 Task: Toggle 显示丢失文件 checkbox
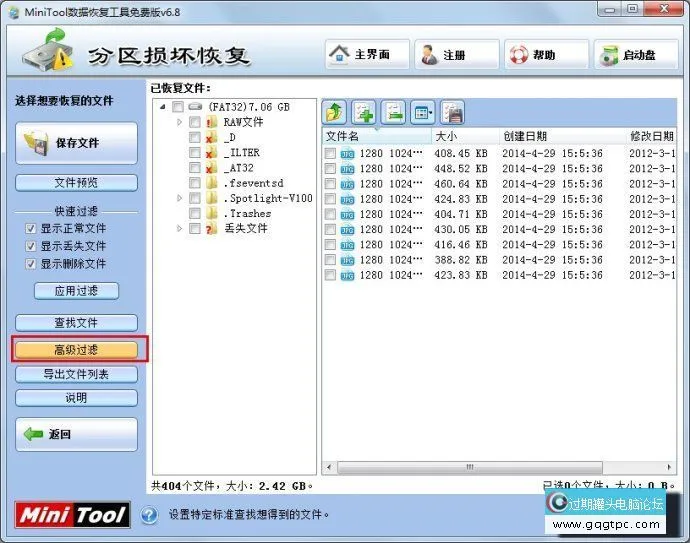(30, 246)
